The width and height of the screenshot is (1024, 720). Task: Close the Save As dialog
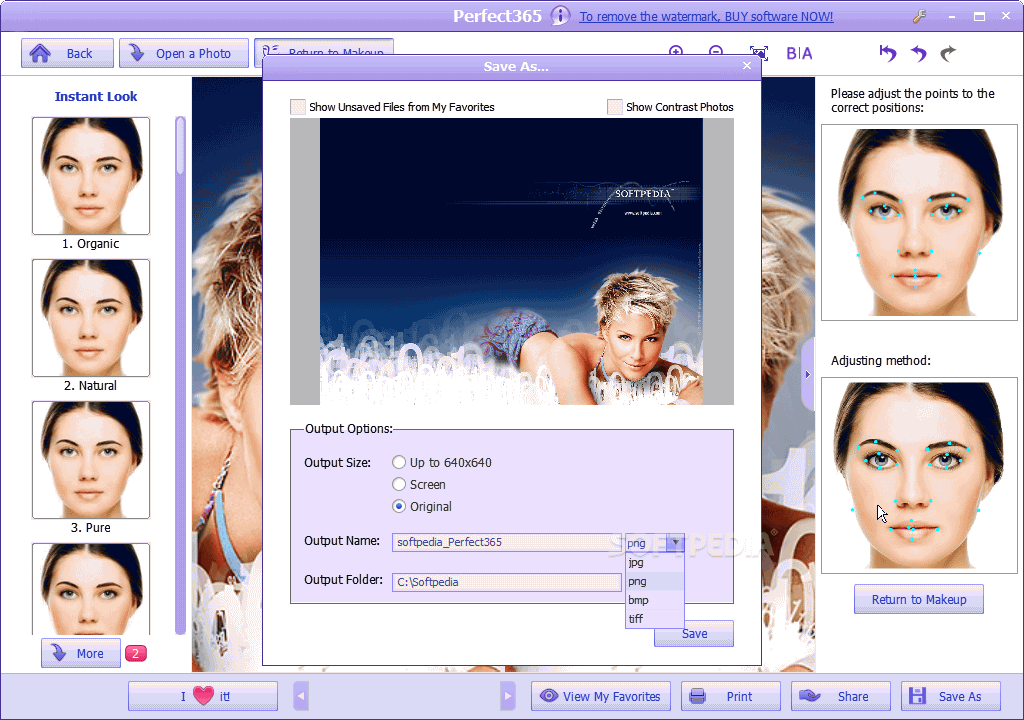(x=747, y=65)
